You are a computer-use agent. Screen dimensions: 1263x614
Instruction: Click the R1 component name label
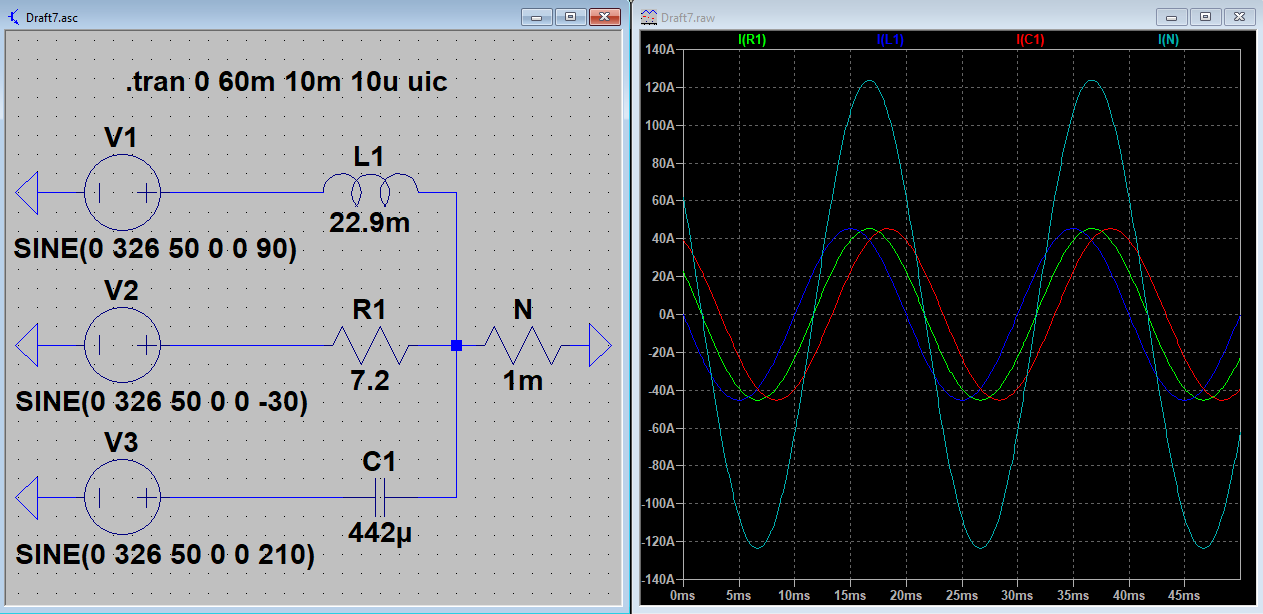pyautogui.click(x=369, y=310)
